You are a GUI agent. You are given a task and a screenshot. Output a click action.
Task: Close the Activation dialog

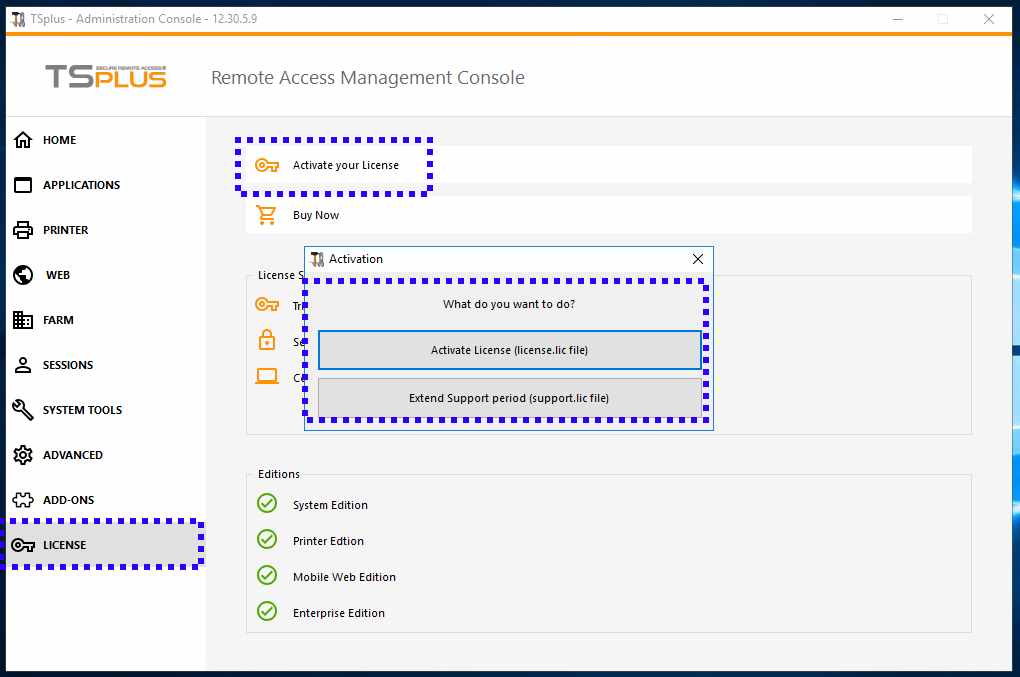click(698, 259)
